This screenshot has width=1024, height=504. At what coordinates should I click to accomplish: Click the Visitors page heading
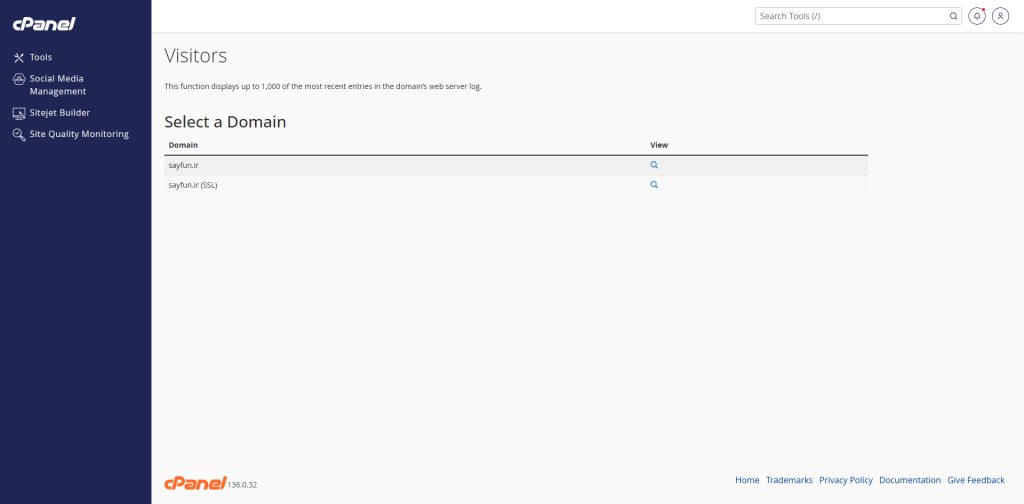(196, 56)
